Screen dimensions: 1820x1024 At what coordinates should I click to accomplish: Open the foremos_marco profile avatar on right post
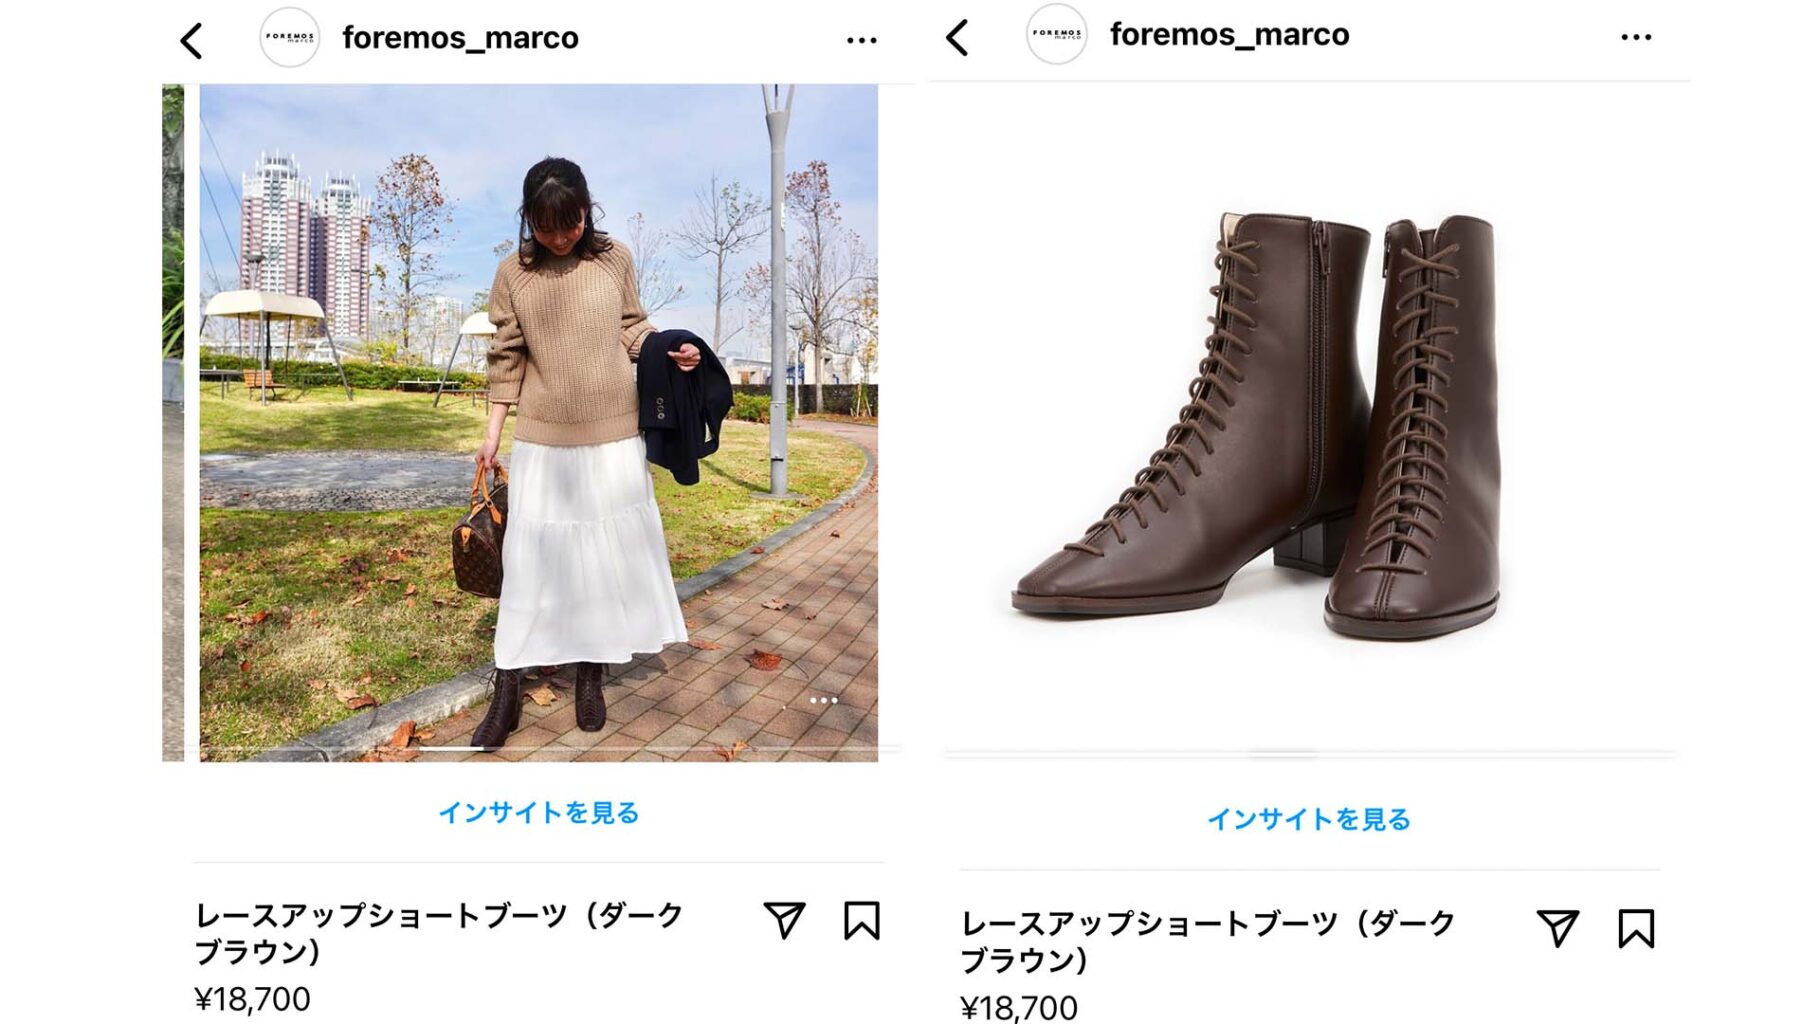(1057, 34)
